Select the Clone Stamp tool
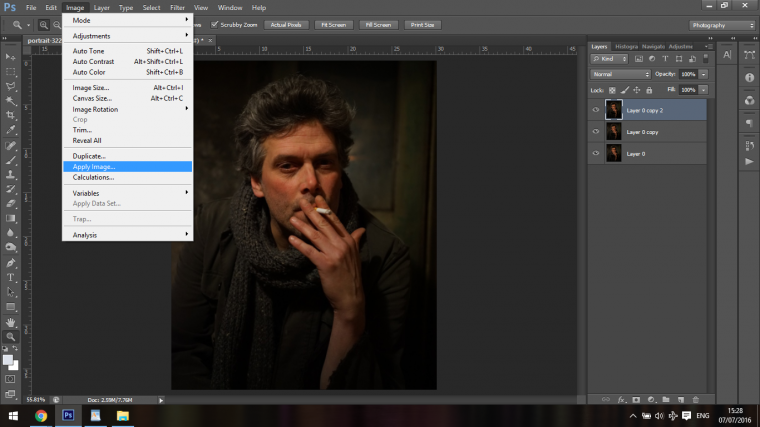The image size is (760, 427). [10, 174]
